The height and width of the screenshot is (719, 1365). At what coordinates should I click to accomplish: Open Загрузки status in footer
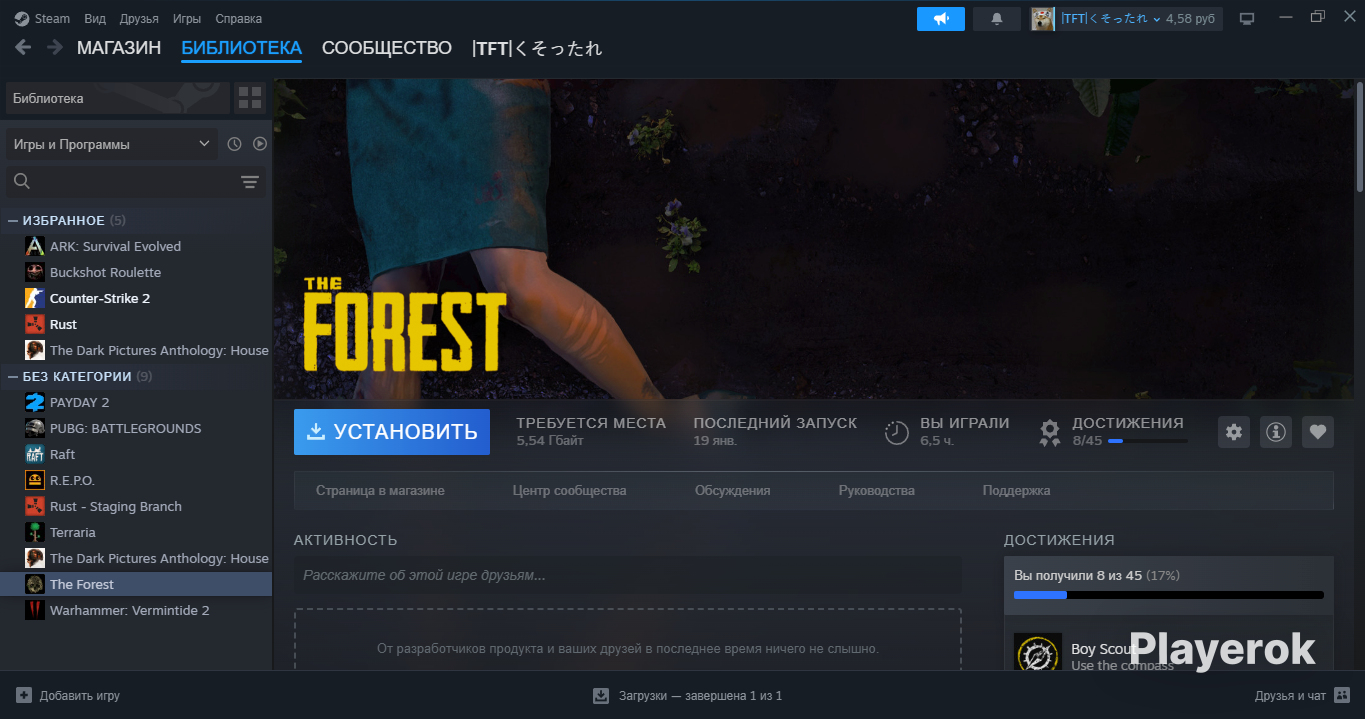pyautogui.click(x=687, y=695)
